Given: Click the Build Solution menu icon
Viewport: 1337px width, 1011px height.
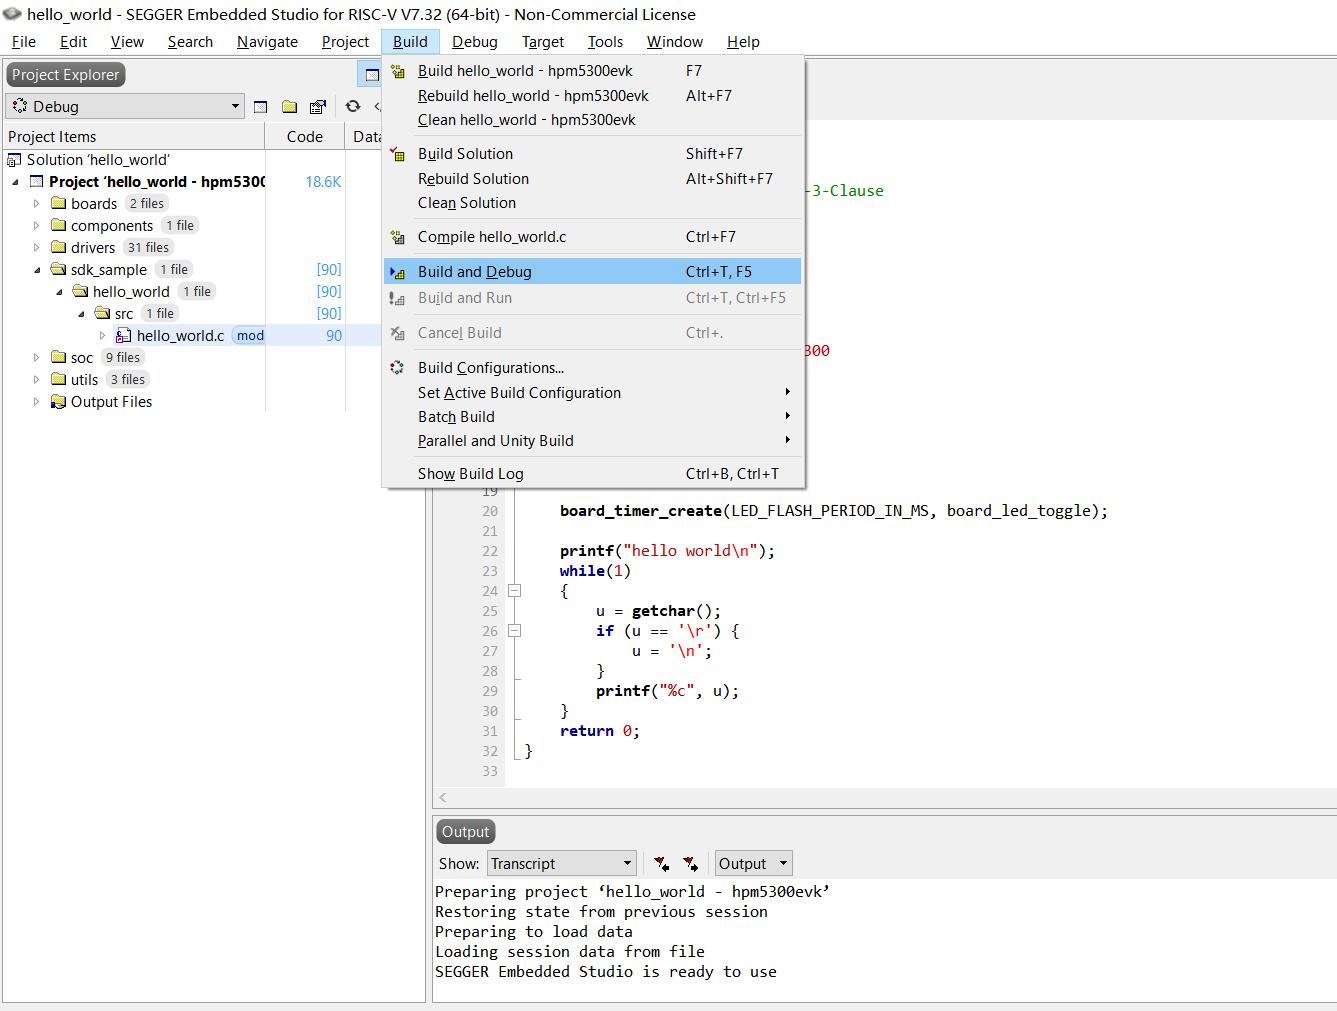Looking at the screenshot, I should pos(398,154).
